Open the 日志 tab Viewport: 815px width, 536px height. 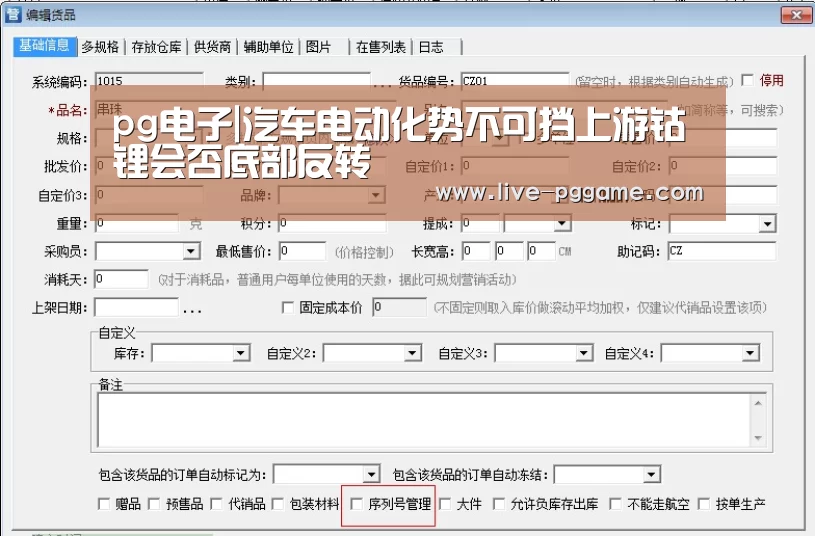(x=431, y=47)
